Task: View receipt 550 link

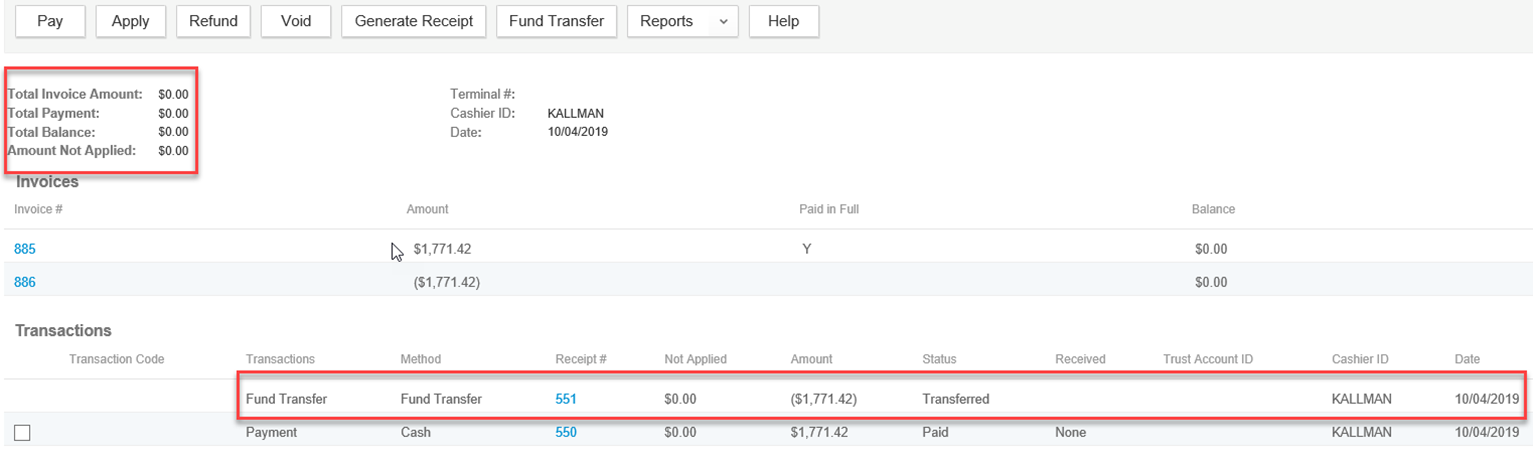Action: pyautogui.click(x=566, y=432)
